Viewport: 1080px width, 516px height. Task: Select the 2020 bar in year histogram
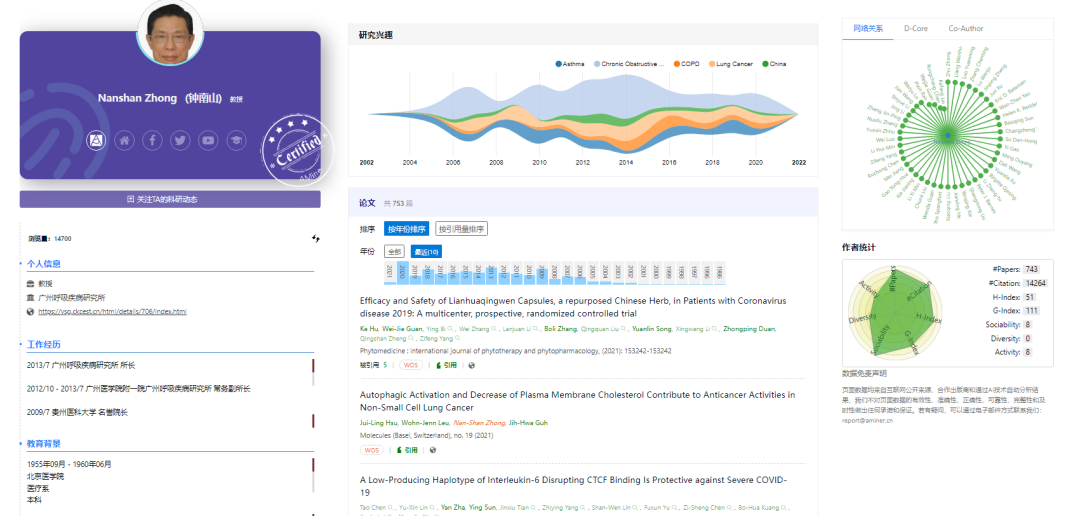[x=402, y=272]
